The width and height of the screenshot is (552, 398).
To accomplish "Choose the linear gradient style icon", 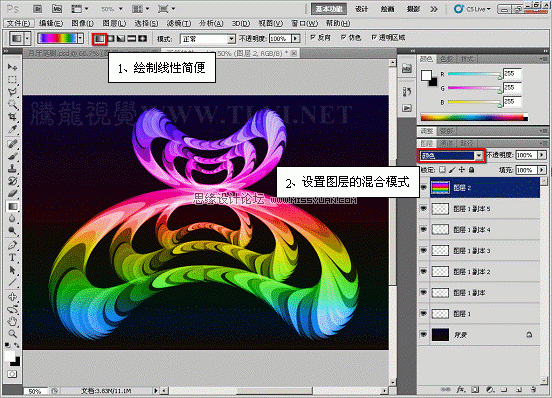I will pyautogui.click(x=99, y=38).
